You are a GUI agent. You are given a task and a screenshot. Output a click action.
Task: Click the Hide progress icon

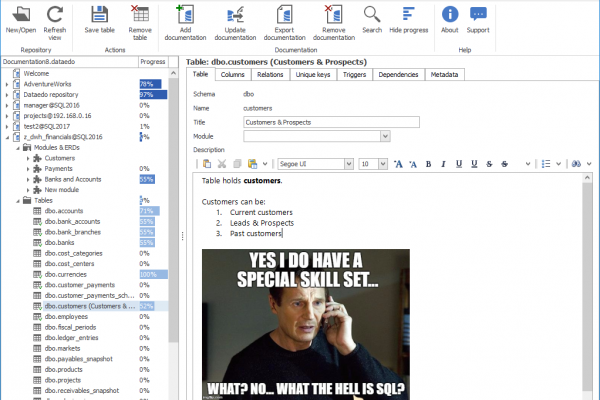click(x=408, y=15)
